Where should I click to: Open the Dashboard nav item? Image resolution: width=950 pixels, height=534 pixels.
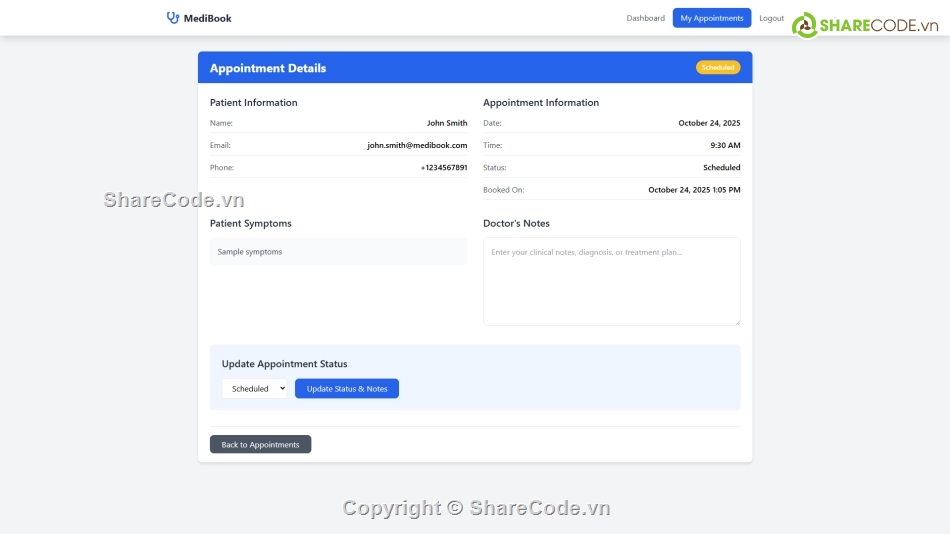click(645, 18)
